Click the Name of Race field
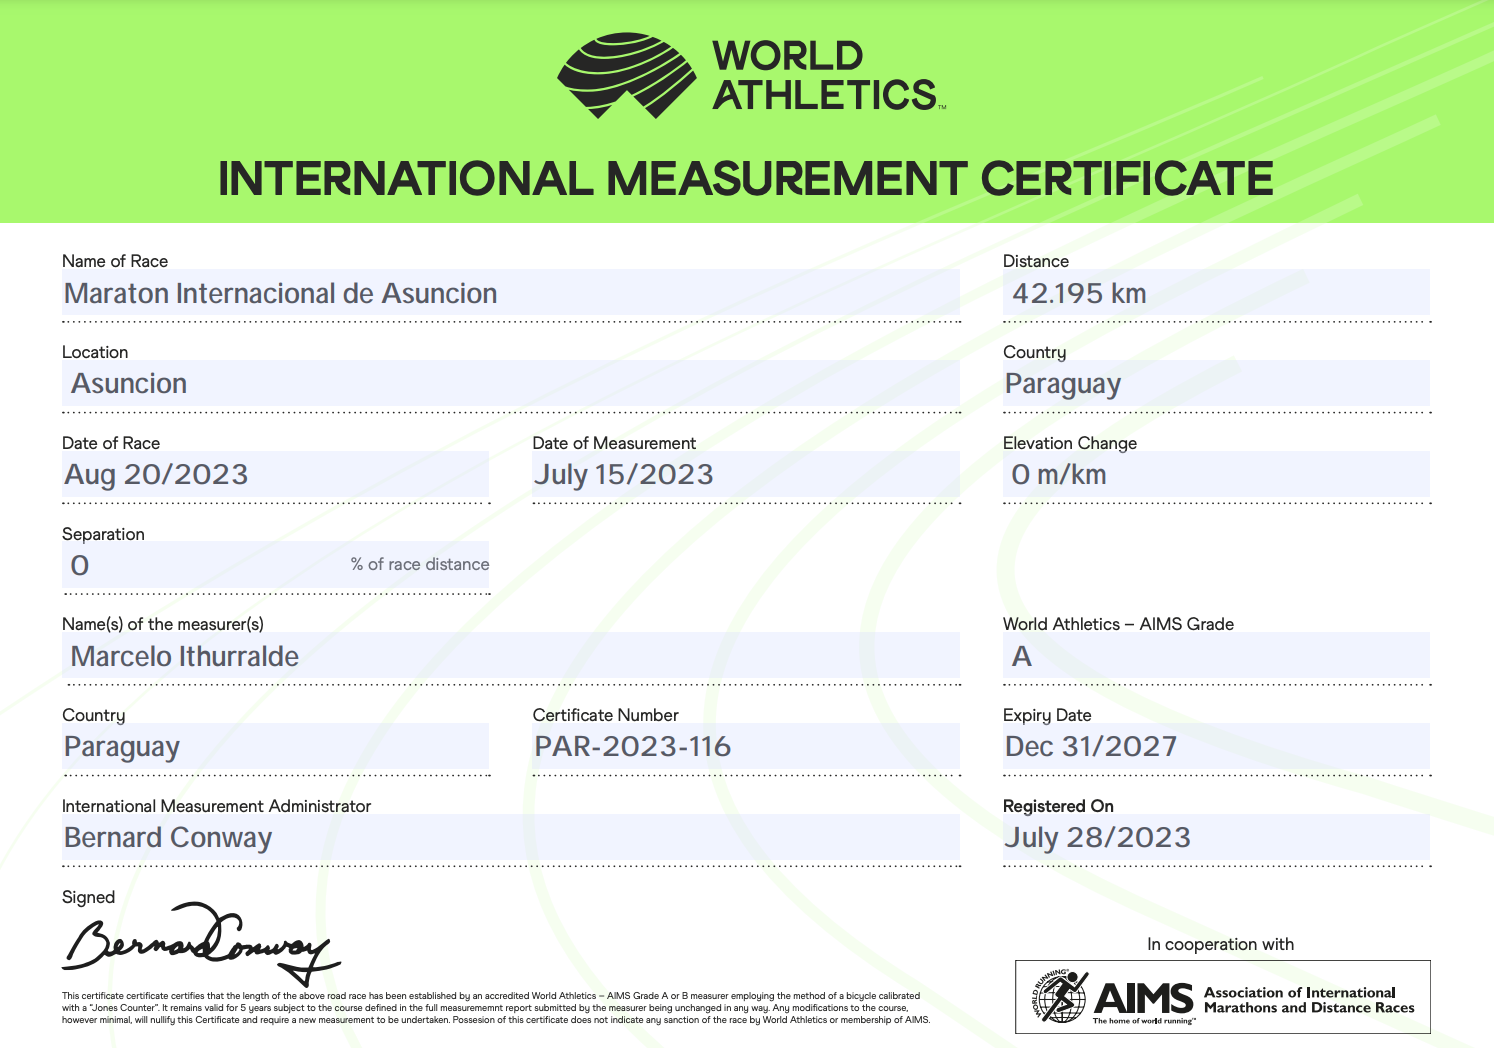1494x1048 pixels. pyautogui.click(x=510, y=294)
